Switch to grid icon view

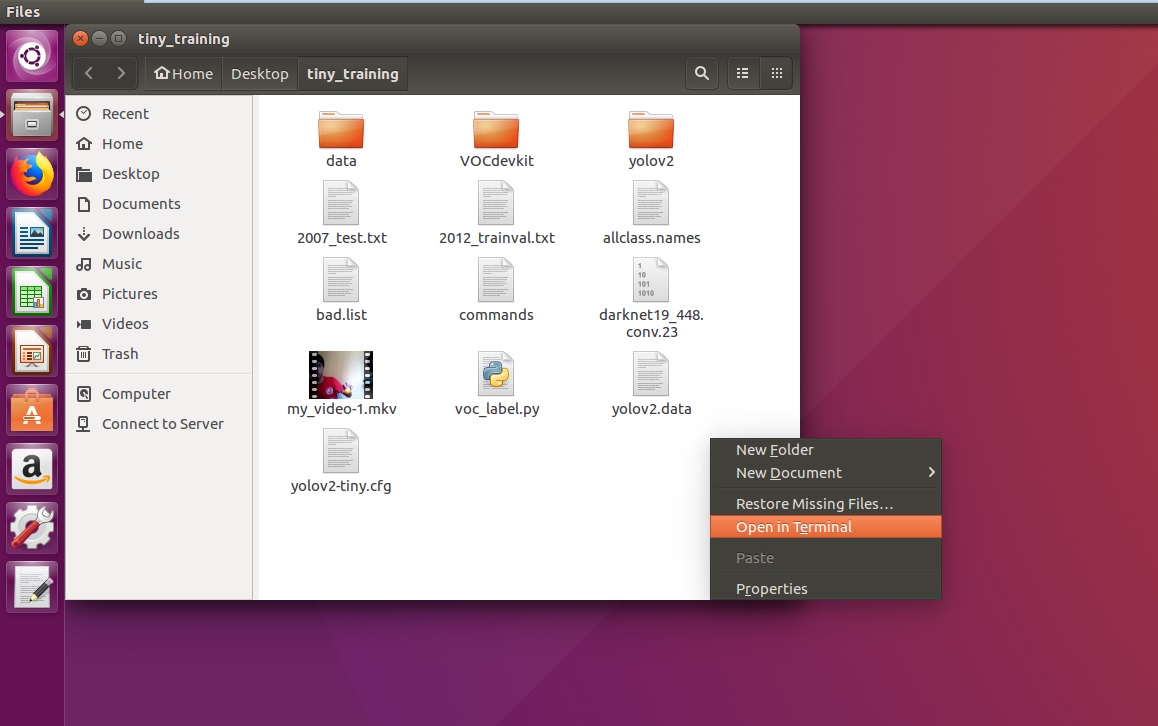click(776, 73)
